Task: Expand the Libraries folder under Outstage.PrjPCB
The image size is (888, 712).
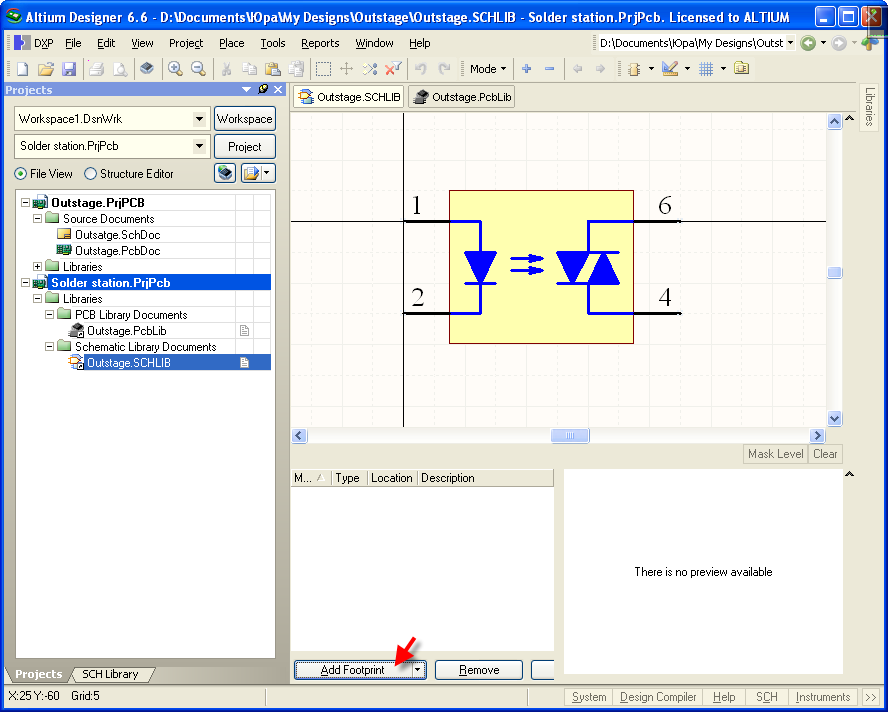Action: pyautogui.click(x=38, y=267)
